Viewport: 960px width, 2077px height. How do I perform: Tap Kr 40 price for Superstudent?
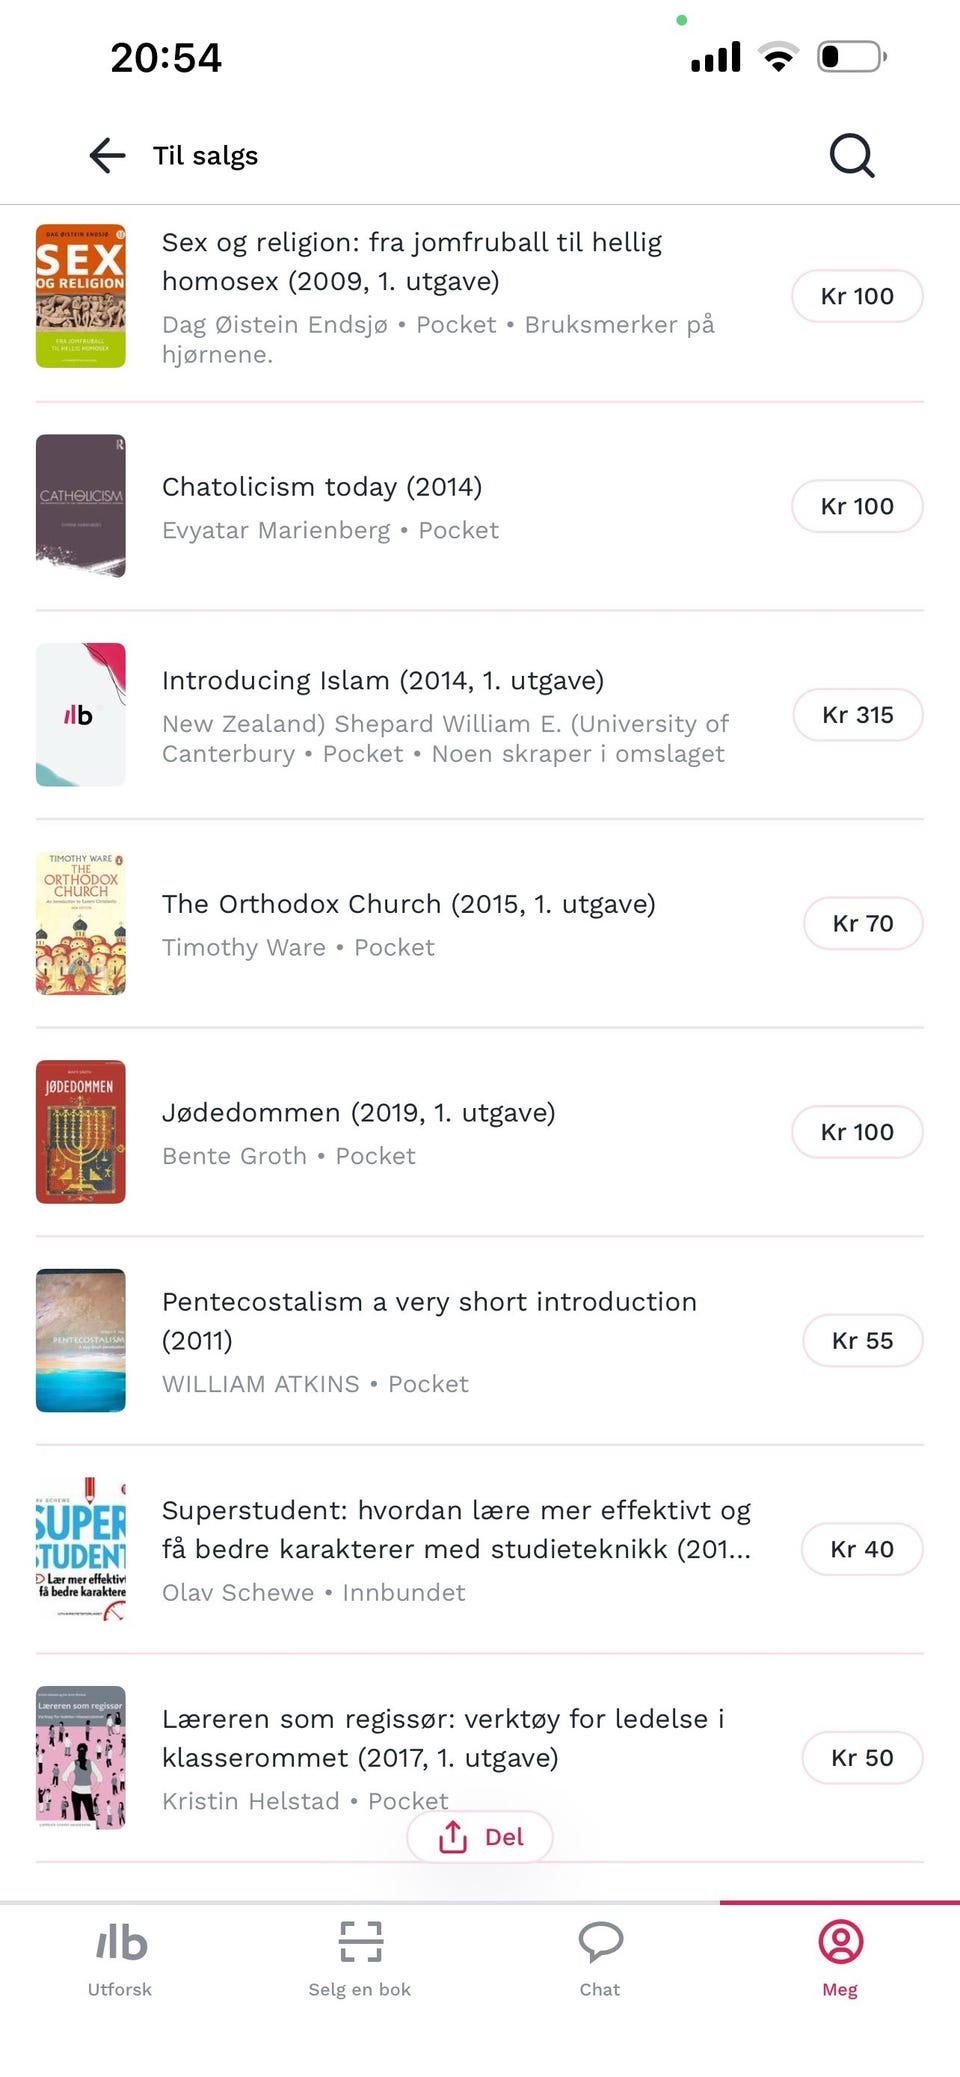pyautogui.click(x=861, y=1549)
